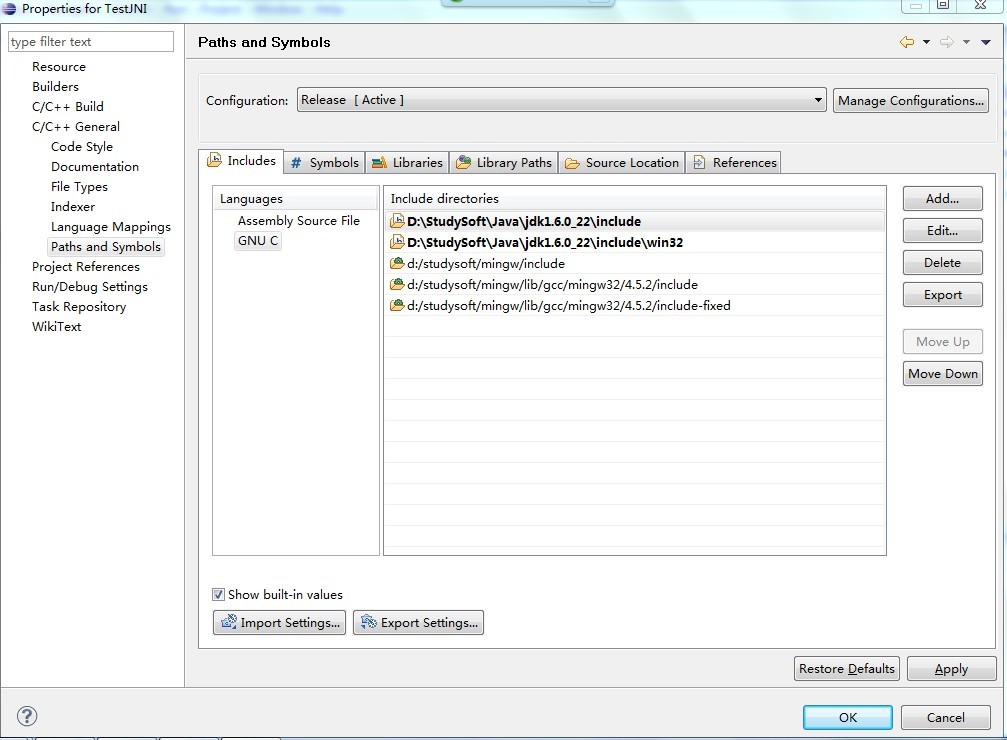Click icon beside jdk1.6.0_22\include entry

tap(398, 222)
